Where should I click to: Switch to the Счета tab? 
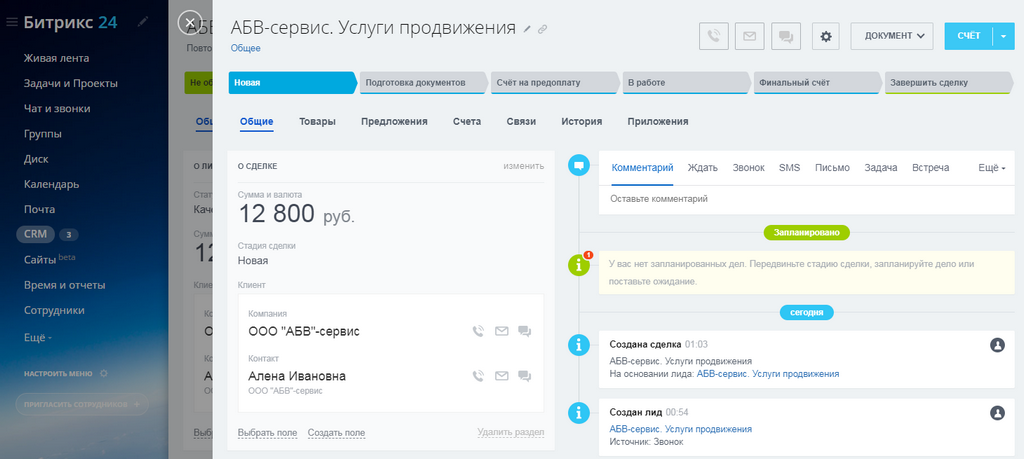click(x=467, y=121)
